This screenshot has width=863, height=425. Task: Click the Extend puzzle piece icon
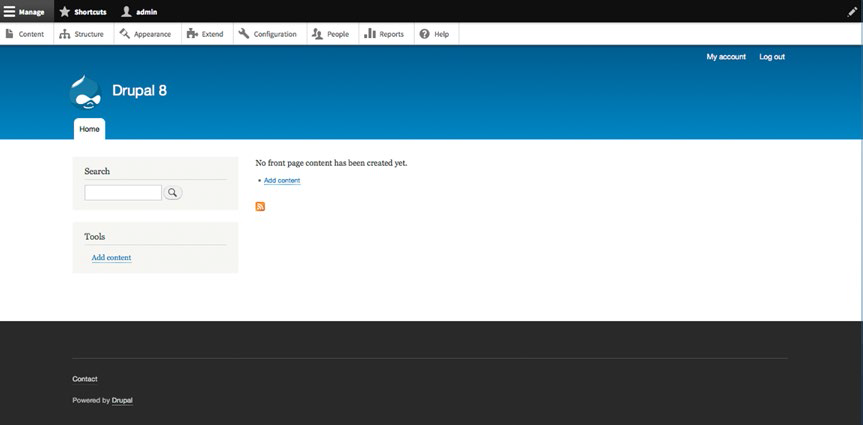192,34
